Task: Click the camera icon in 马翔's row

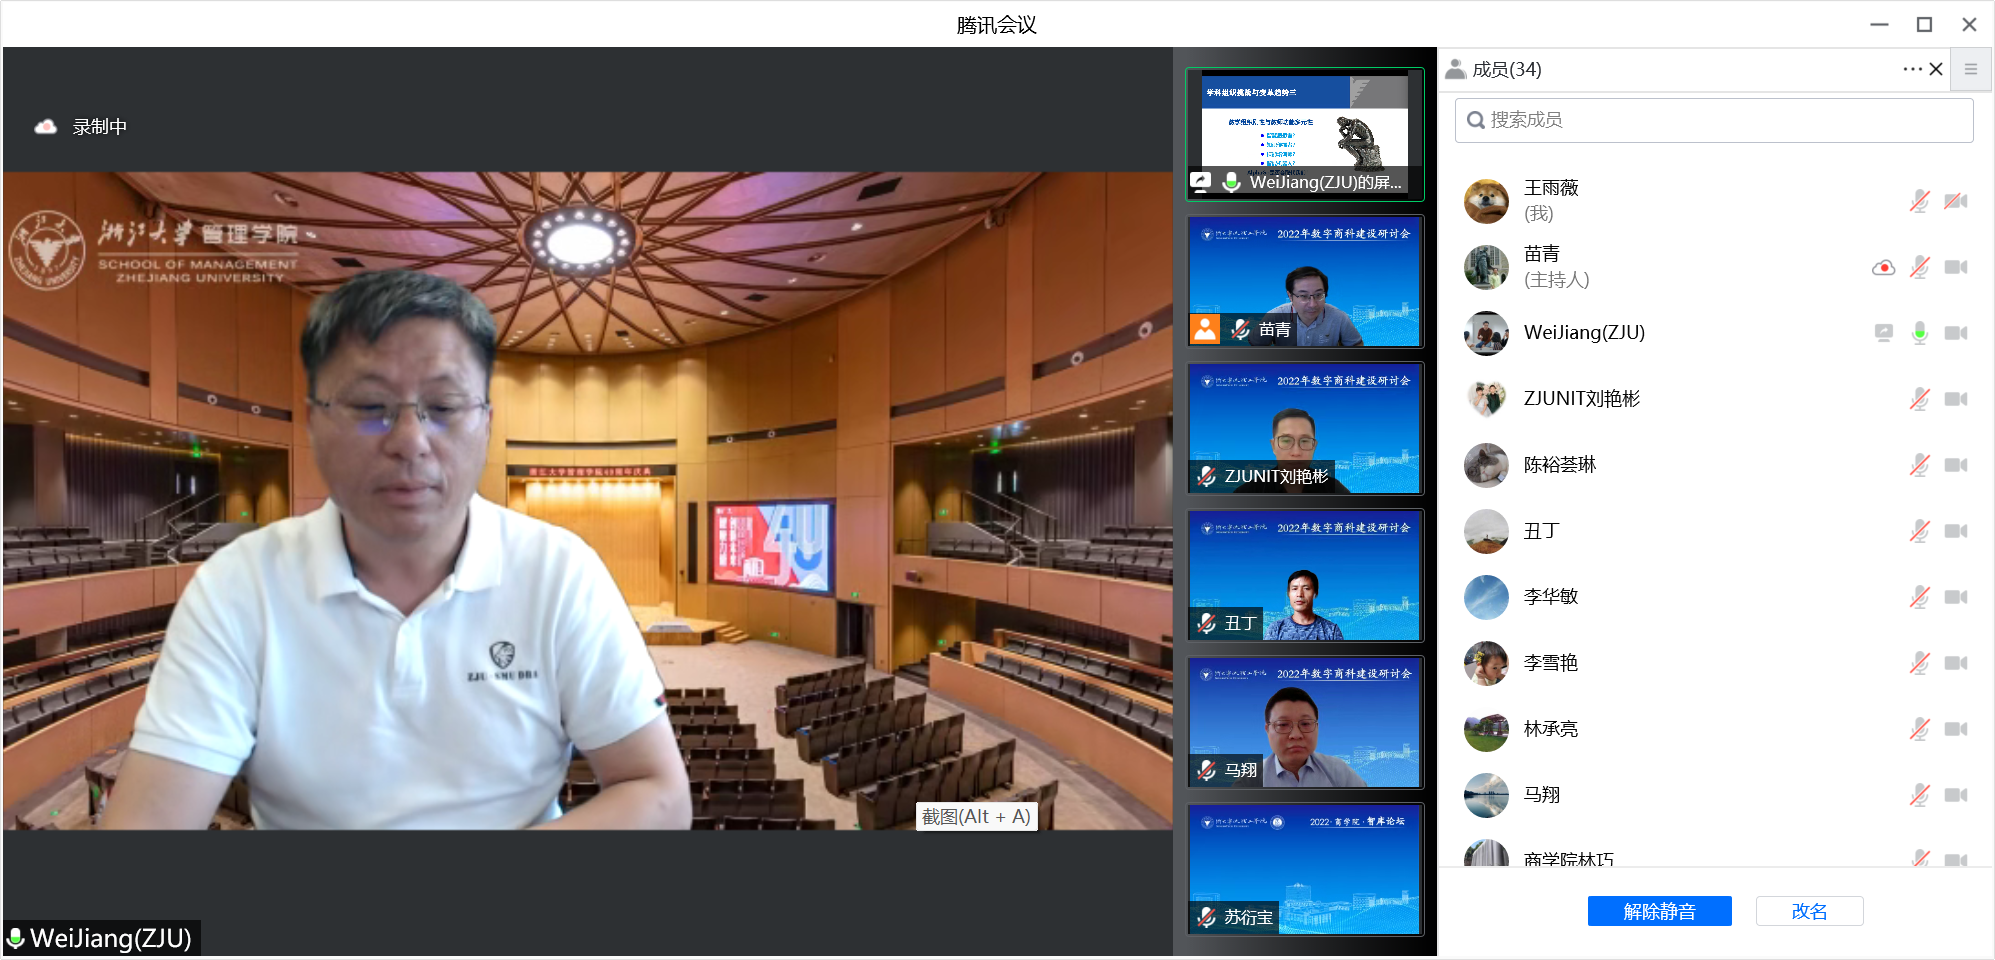Action: coord(1955,795)
